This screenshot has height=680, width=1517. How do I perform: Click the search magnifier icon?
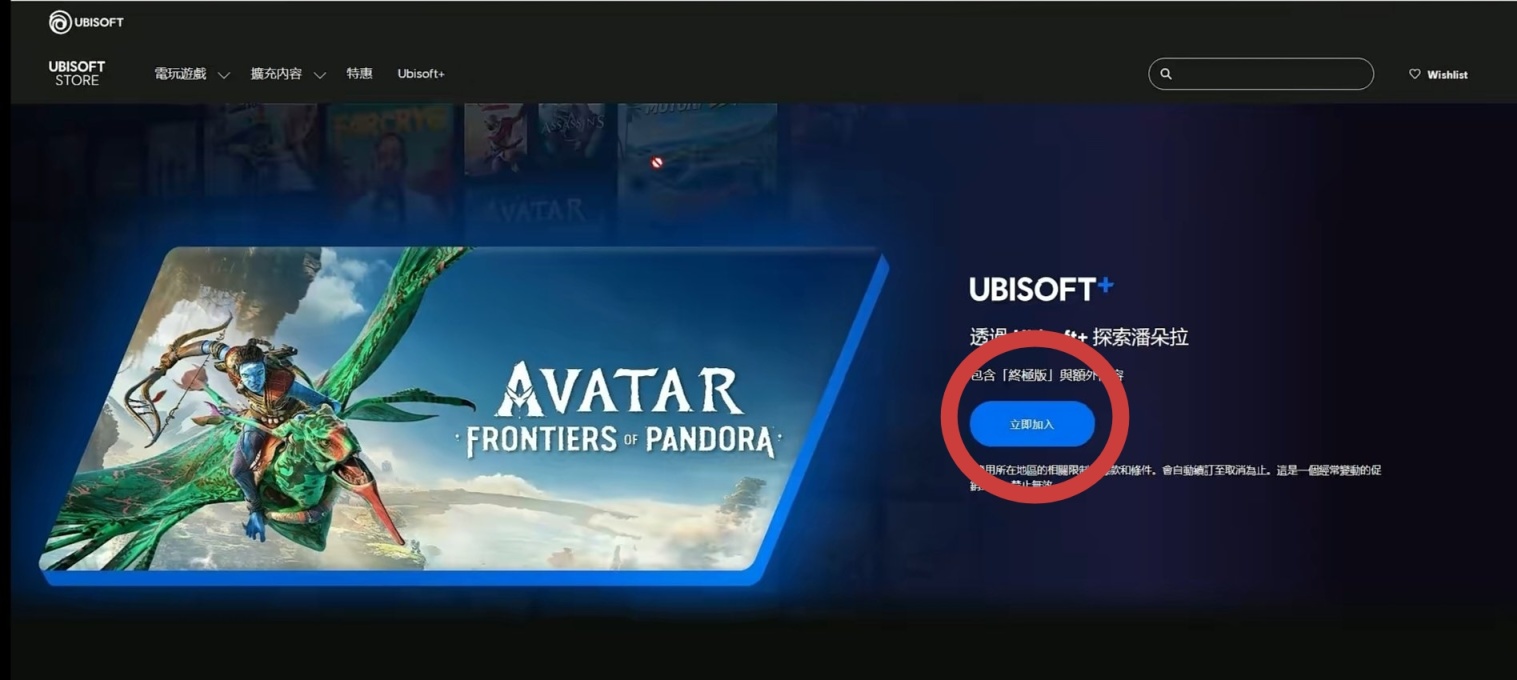[1166, 74]
